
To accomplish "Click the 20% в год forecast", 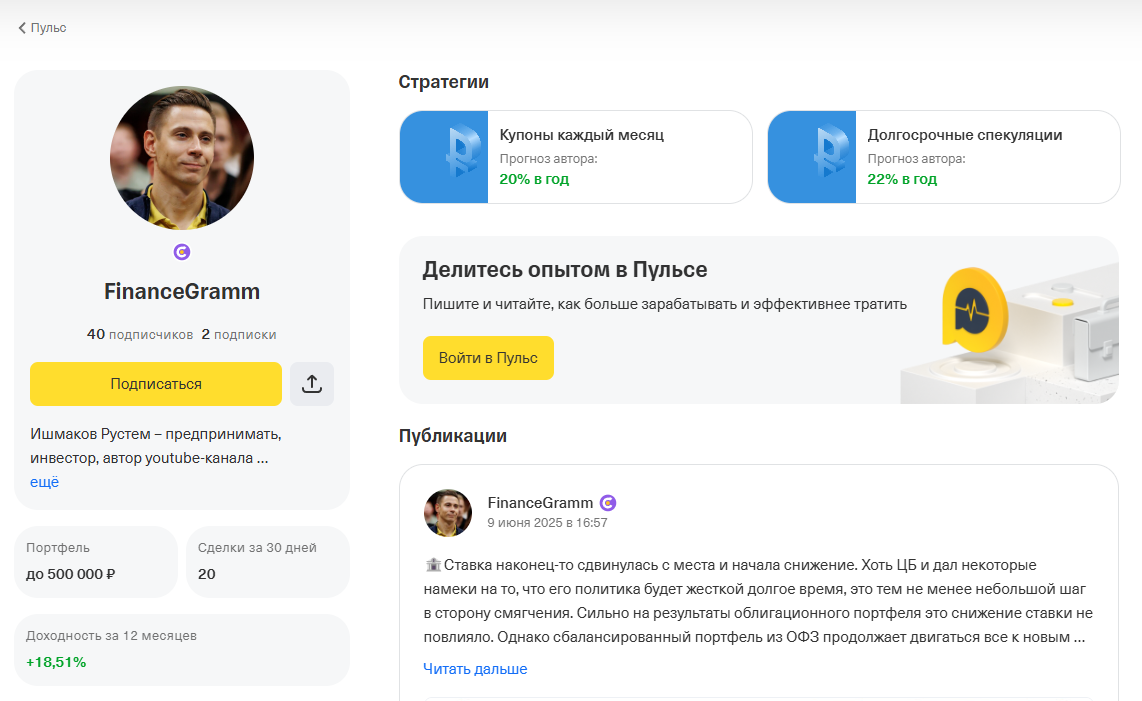I will [534, 179].
